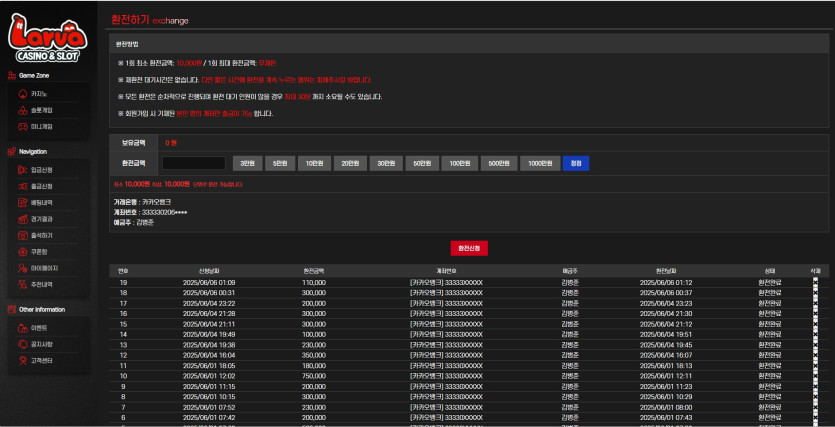Click the 환전하기 exchange page title
The image size is (835, 427).
tap(130, 20)
